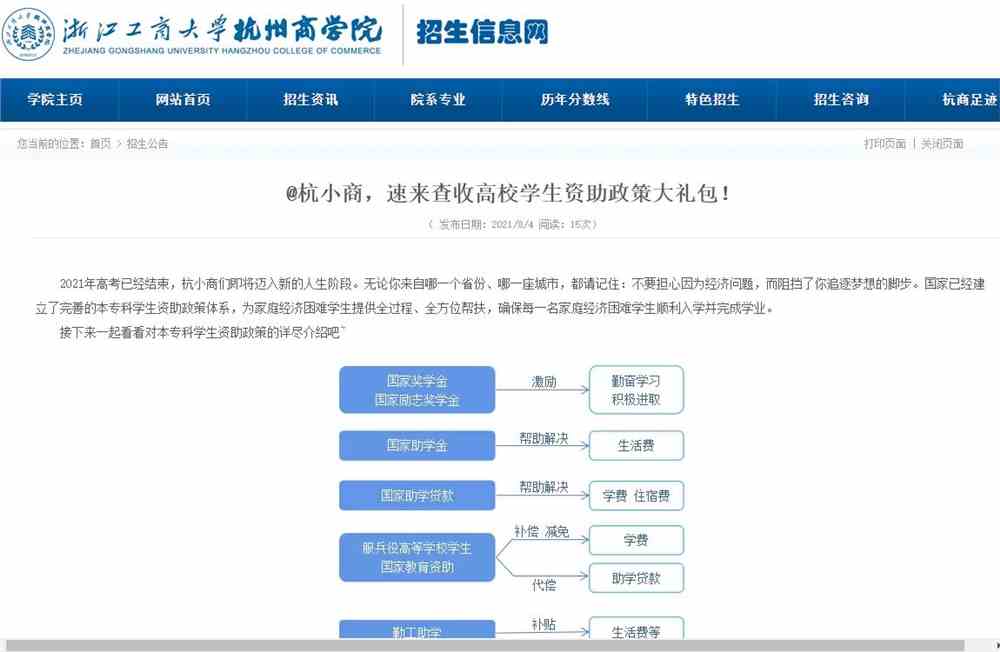This screenshot has width=1000, height=652.
Task: Click 关闭页面 to close the page
Action: 942,144
